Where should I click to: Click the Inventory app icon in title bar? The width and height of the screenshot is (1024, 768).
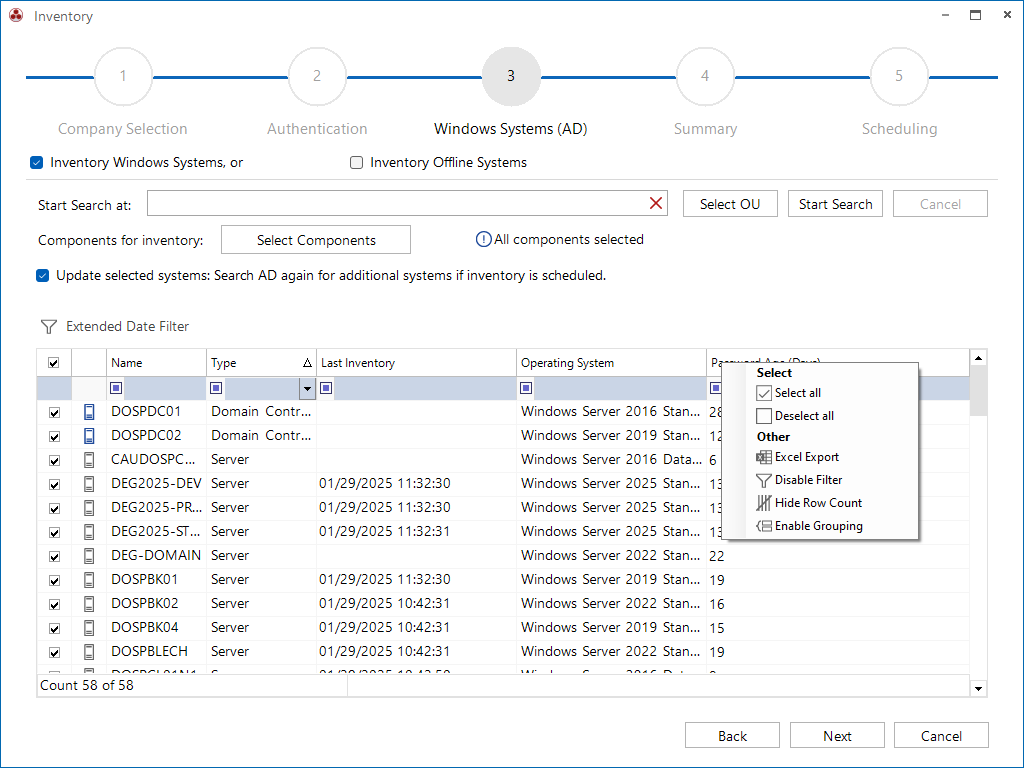click(16, 16)
